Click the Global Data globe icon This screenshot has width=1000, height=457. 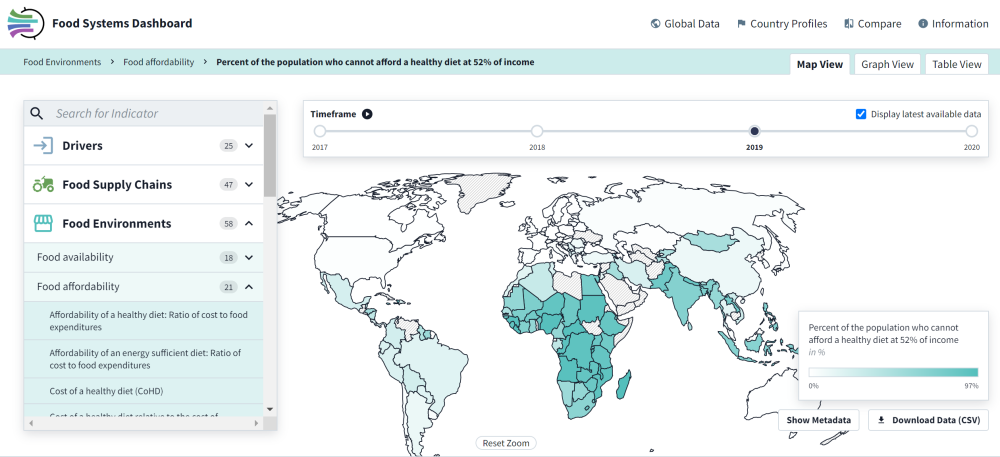[655, 24]
